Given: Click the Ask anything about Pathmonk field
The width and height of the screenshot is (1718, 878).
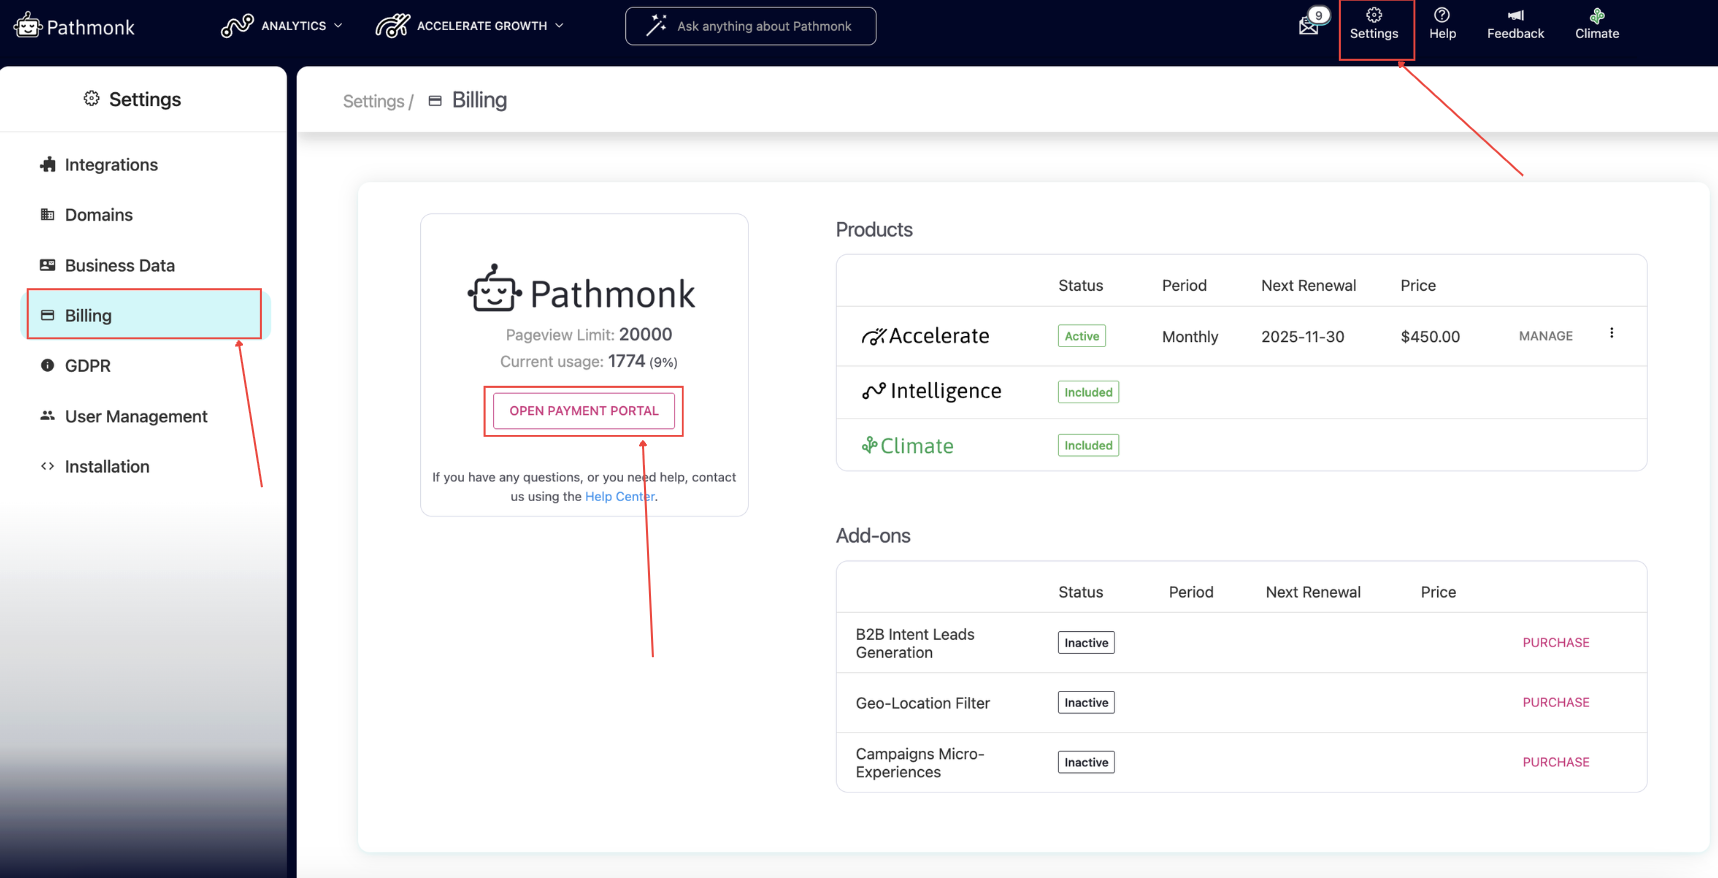Looking at the screenshot, I should (x=751, y=26).
